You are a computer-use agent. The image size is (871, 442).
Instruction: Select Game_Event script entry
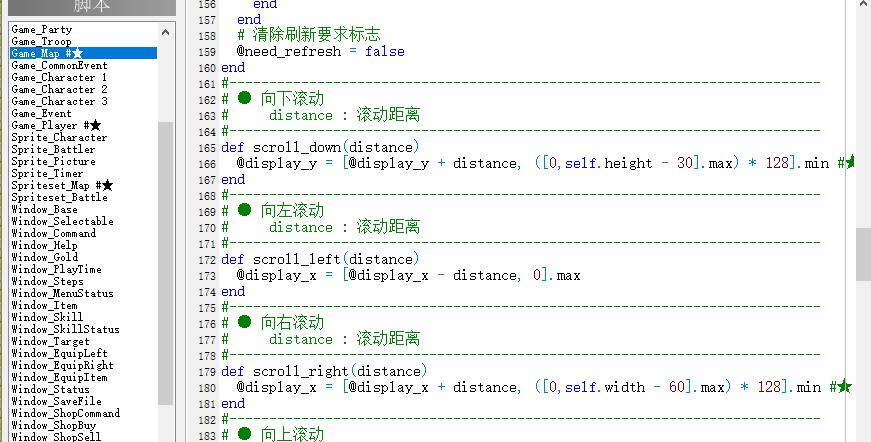click(x=42, y=113)
